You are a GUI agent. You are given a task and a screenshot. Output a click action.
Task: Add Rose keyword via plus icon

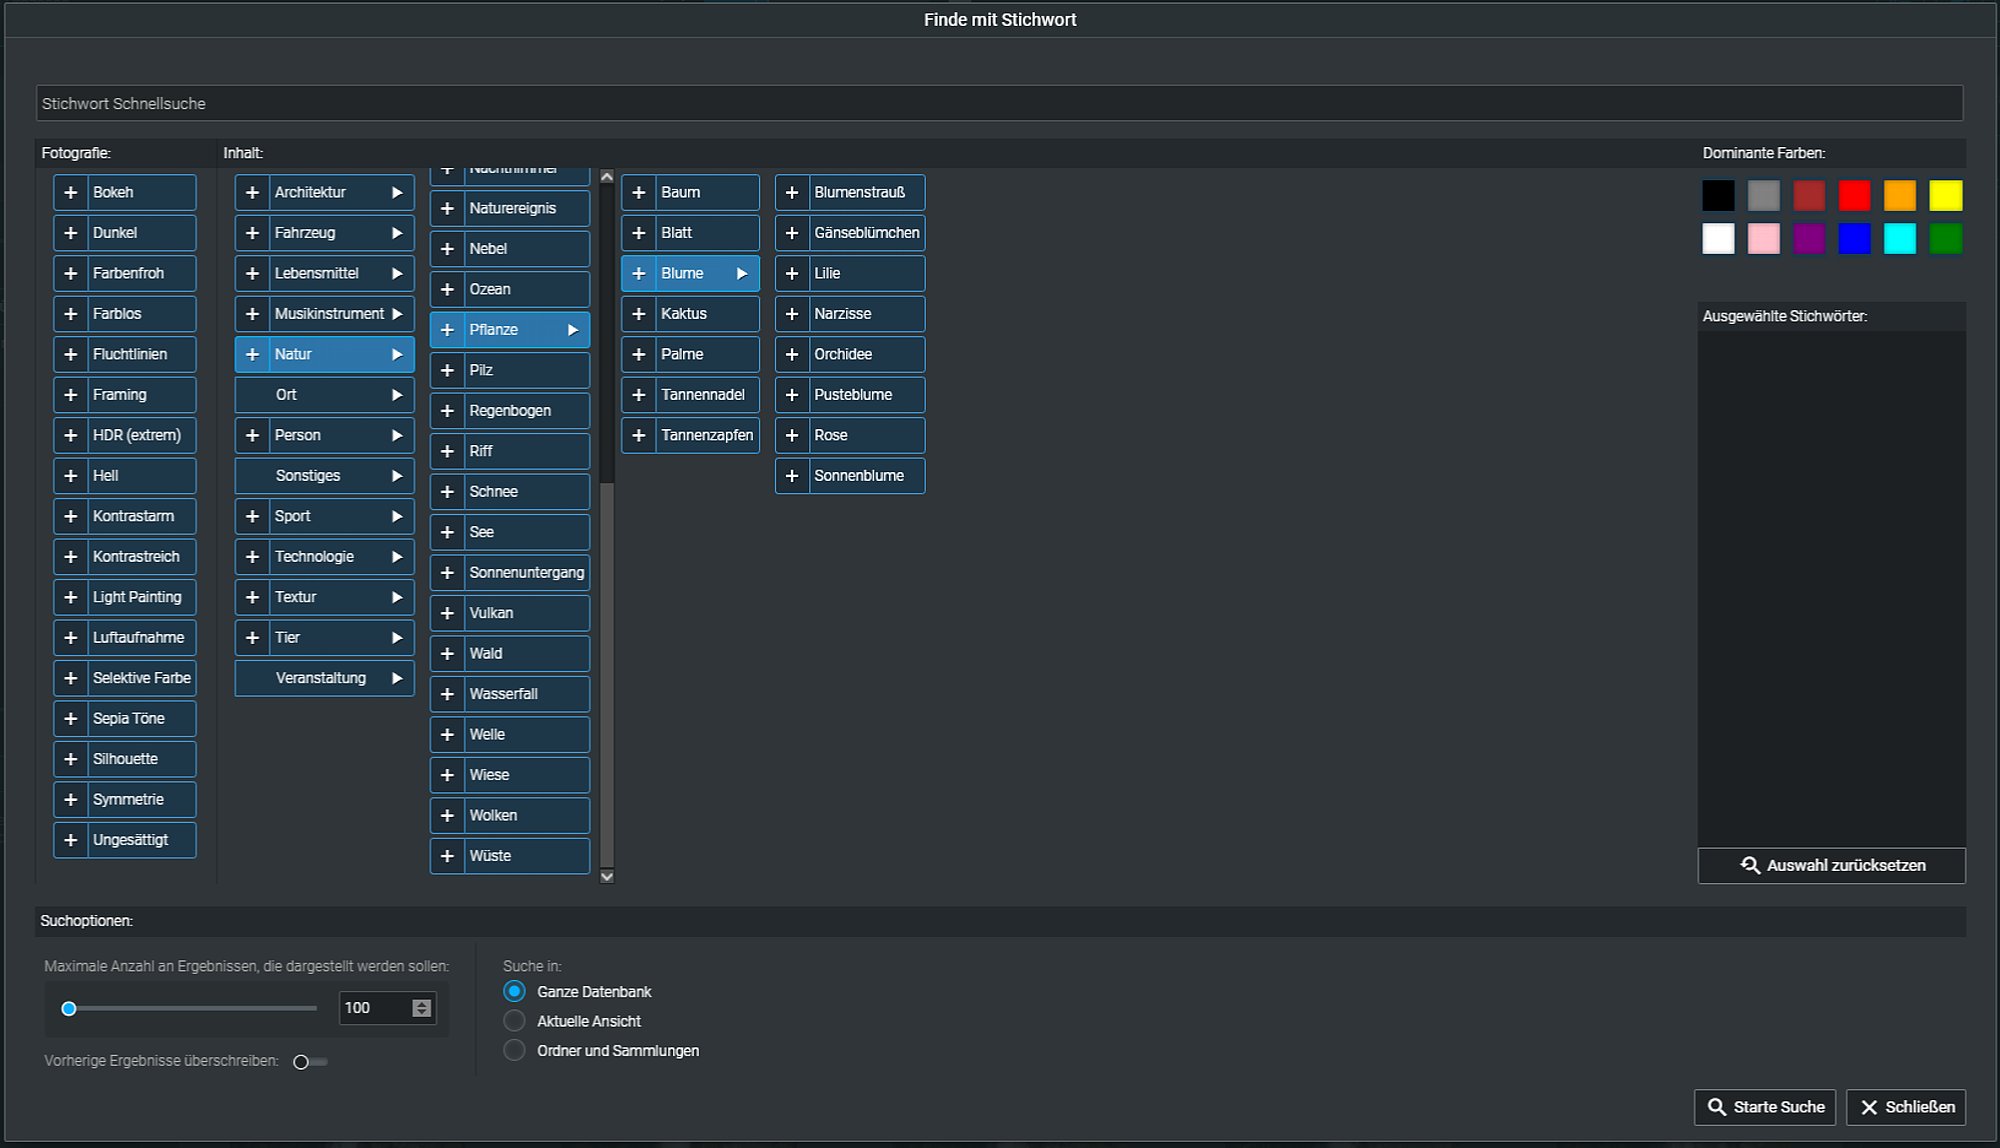point(792,435)
